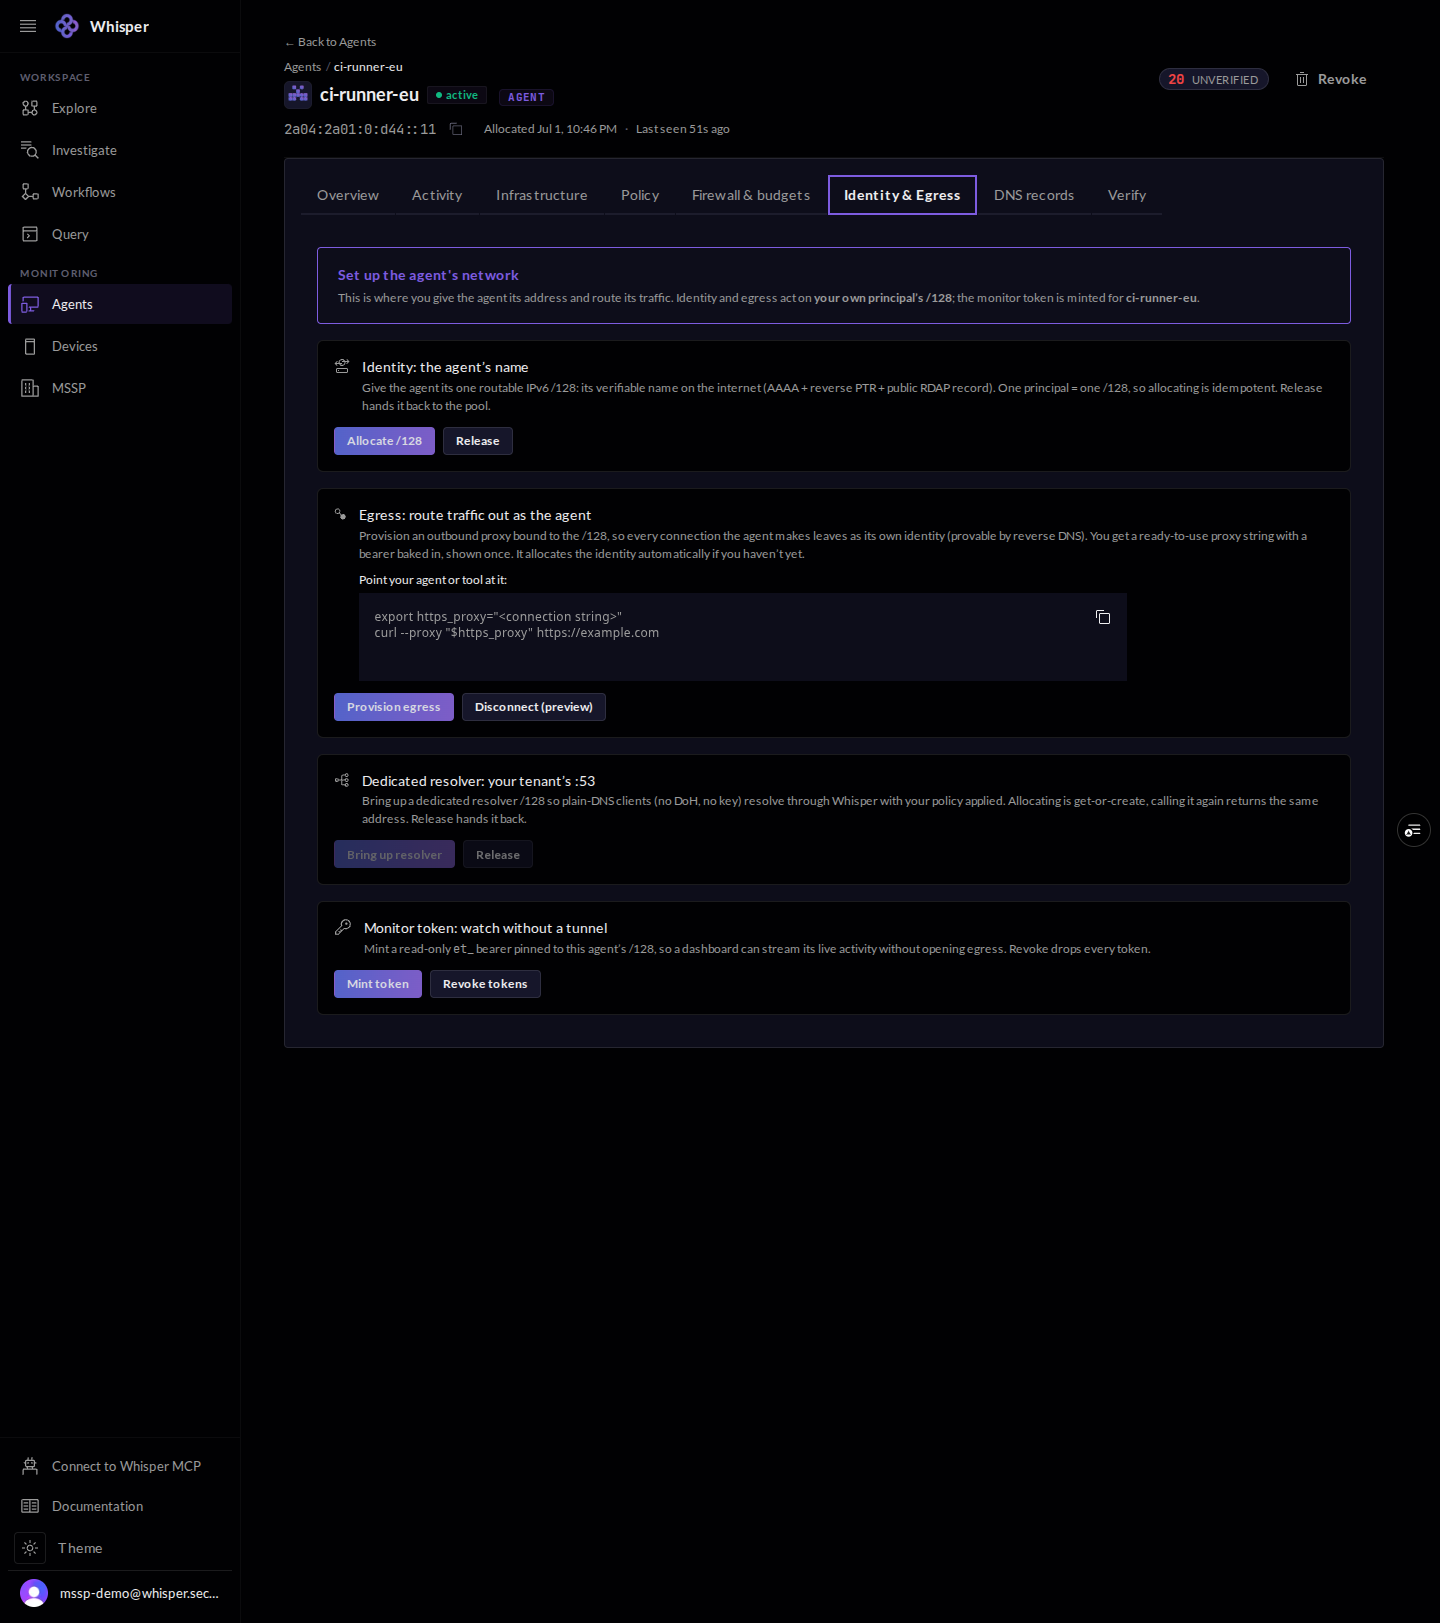Click the Revoke trash icon
This screenshot has height=1623, width=1440.
tap(1302, 79)
